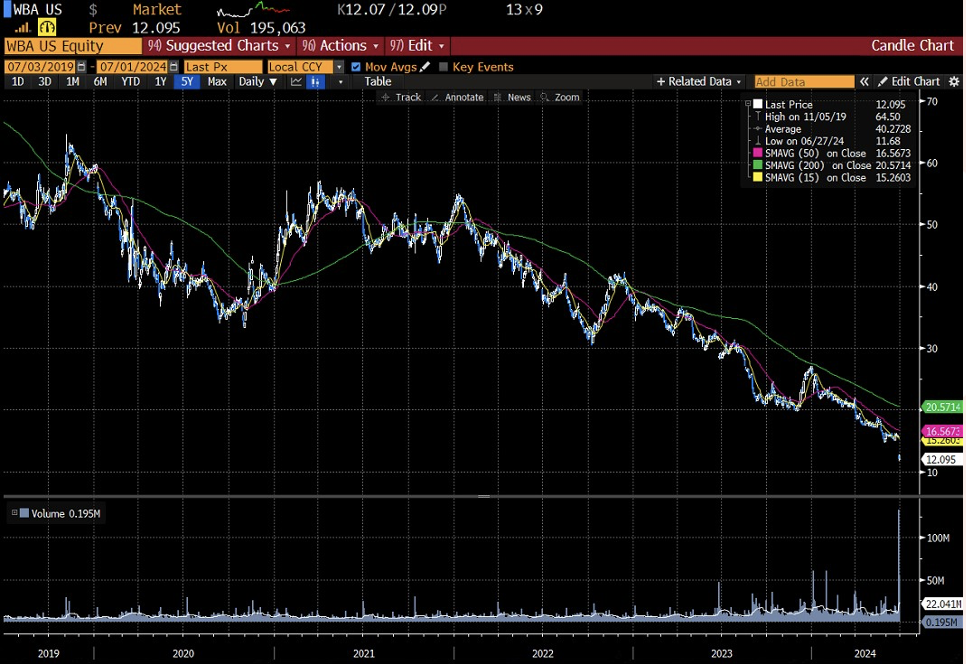Click the Local CCY field

pos(300,67)
